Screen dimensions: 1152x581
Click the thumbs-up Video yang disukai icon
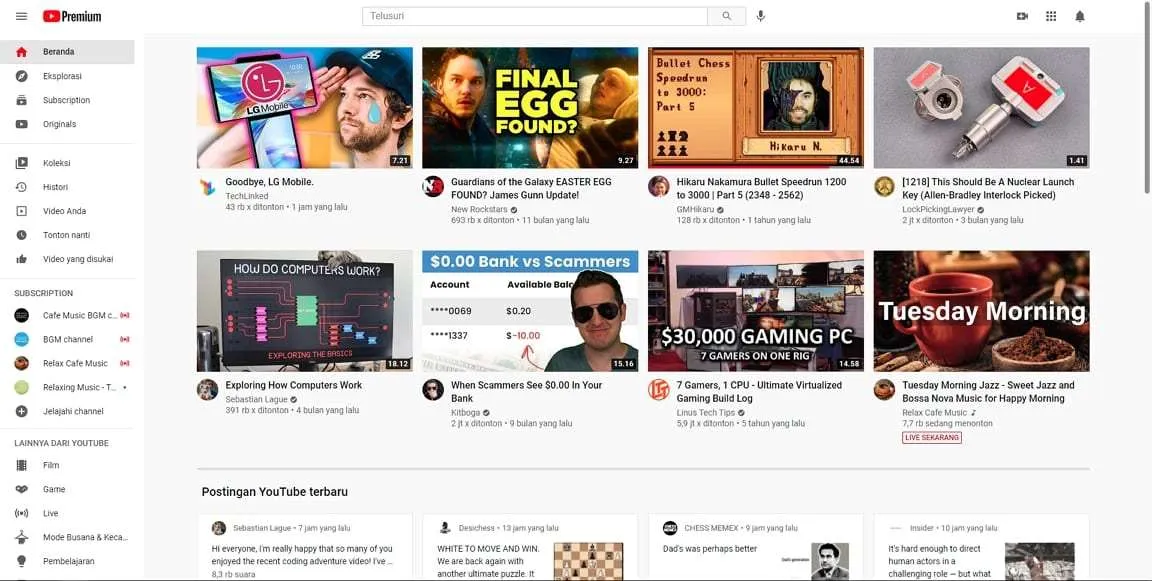click(21, 259)
